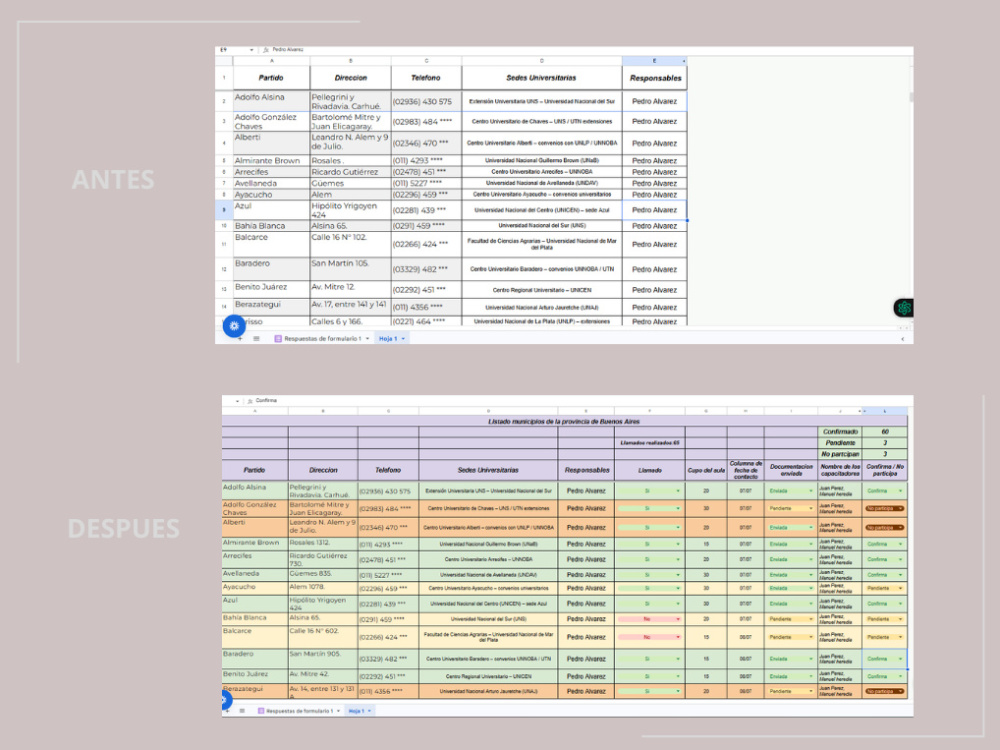Open the all-sheets list in the ANTES sheet
Viewport: 1000px width, 750px height.
pos(256,339)
